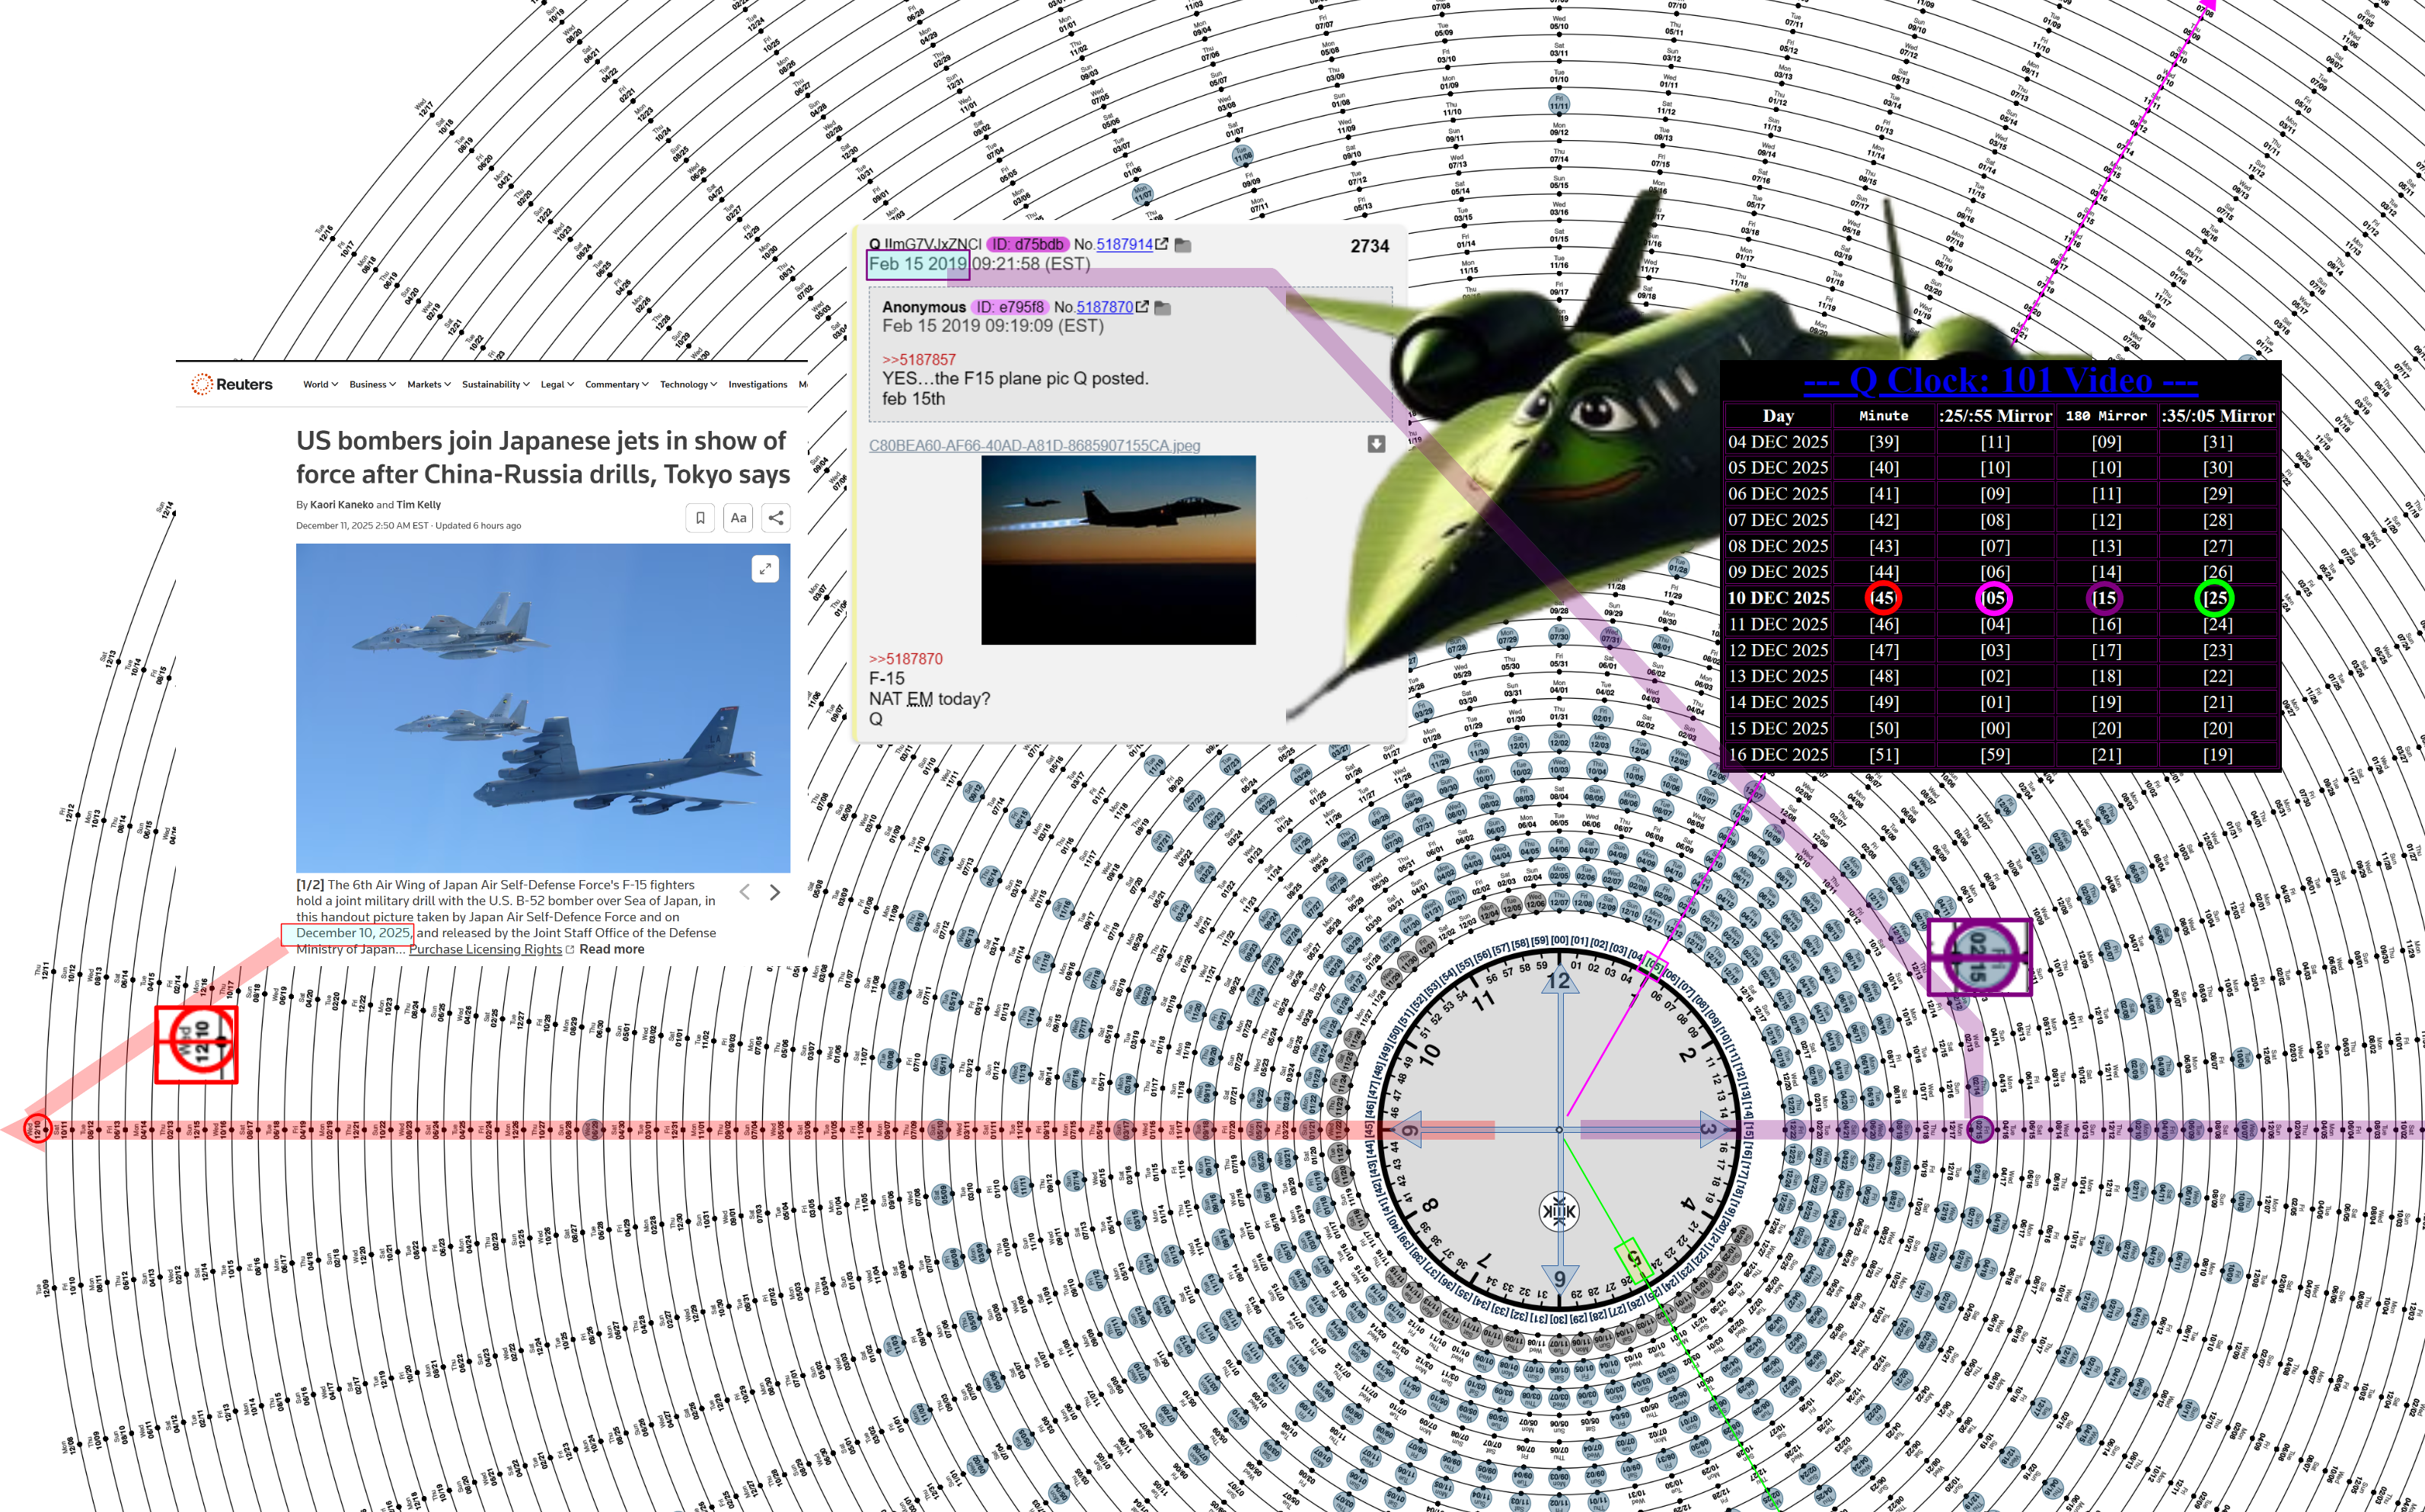Expand the Markets dropdown menu
This screenshot has width=2425, height=1512.
pos(428,384)
